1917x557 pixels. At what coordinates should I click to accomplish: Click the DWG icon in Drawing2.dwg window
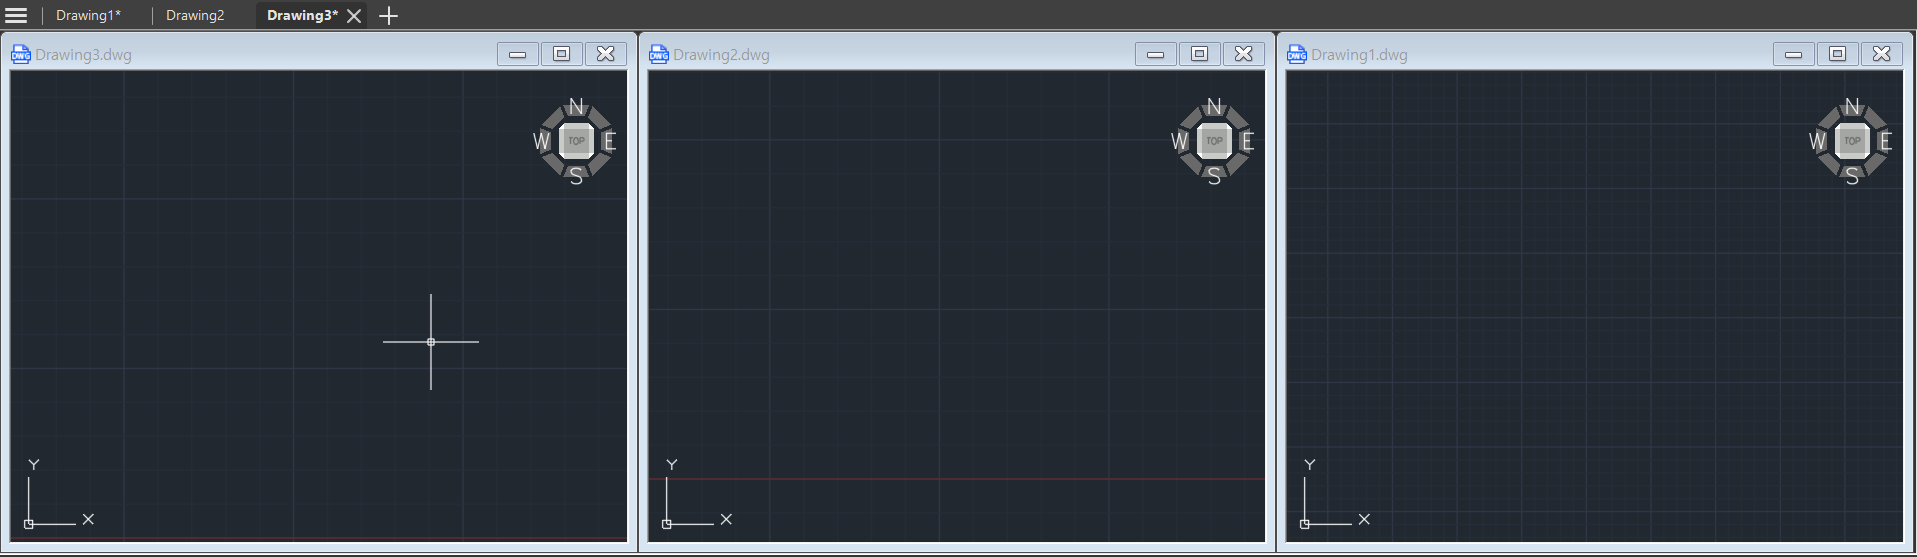point(658,54)
